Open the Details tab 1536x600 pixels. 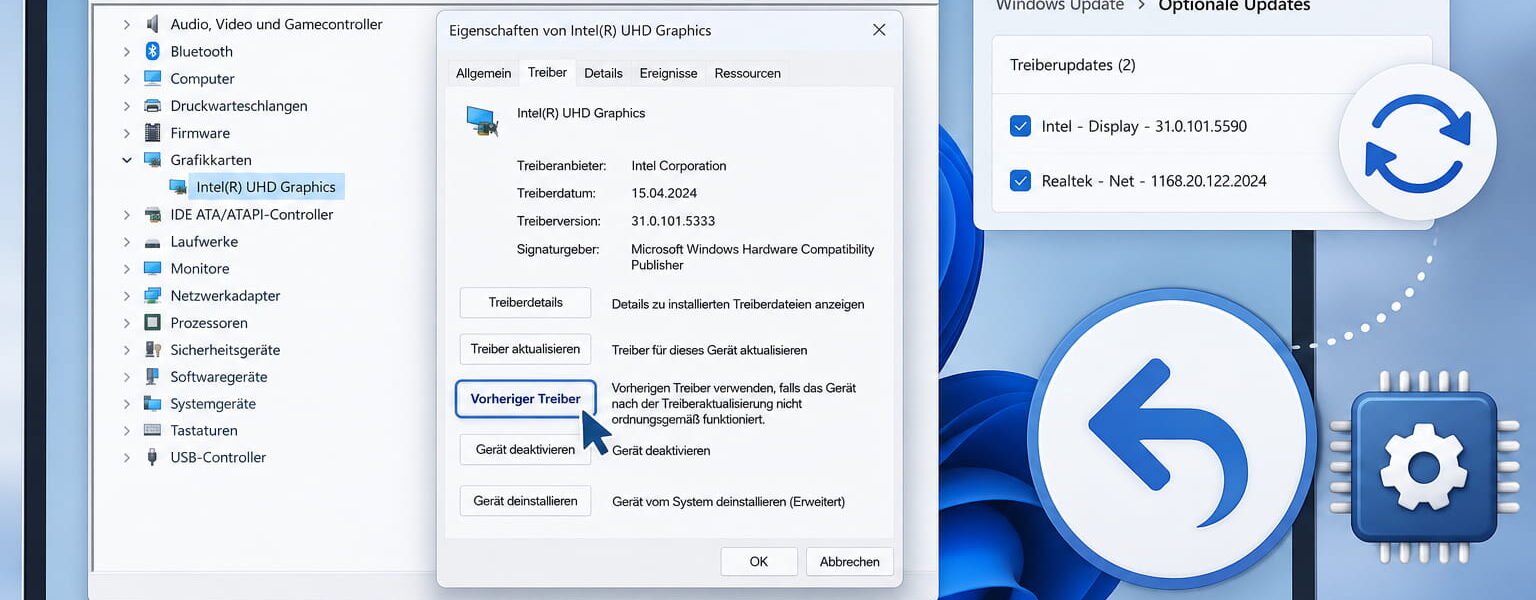point(603,73)
